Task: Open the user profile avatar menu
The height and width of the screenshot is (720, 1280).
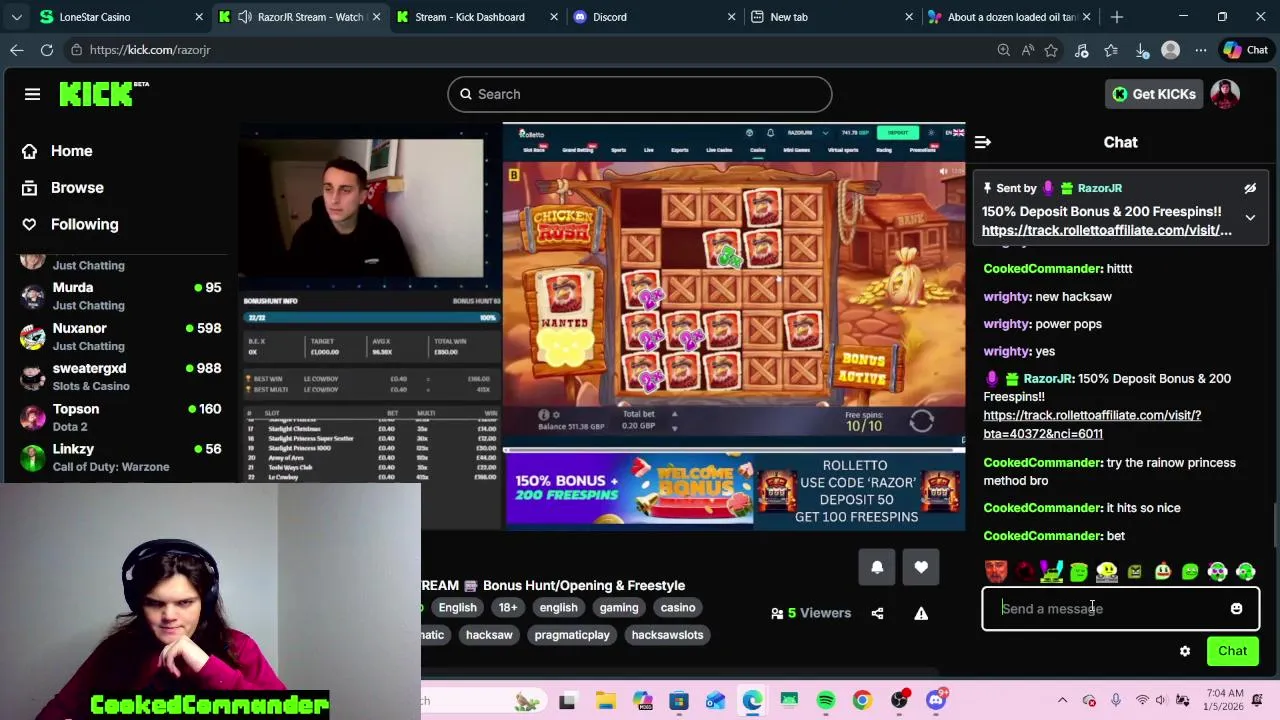Action: click(x=1225, y=94)
